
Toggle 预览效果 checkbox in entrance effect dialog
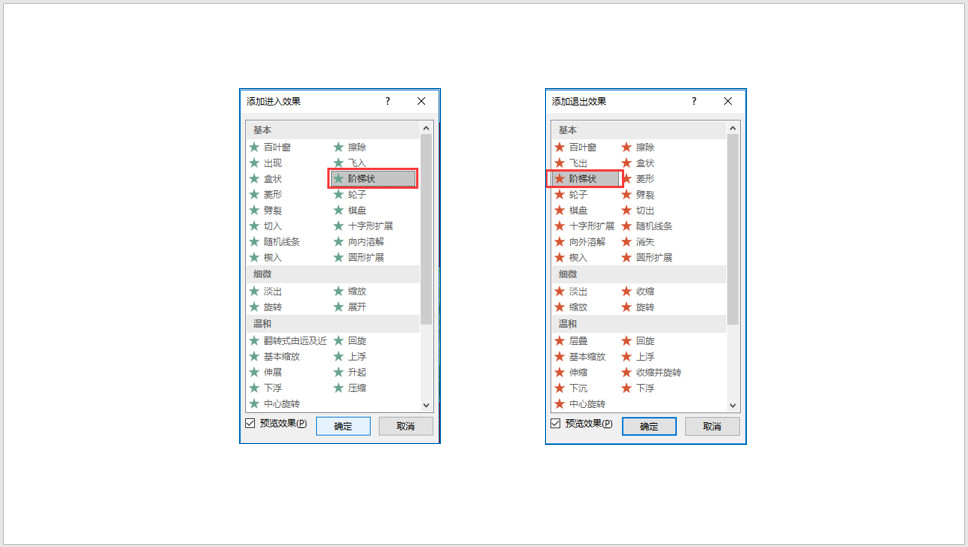250,424
